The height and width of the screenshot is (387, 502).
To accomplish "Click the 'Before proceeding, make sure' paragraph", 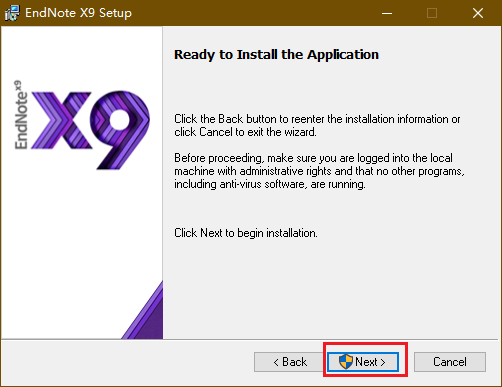I will click(319, 171).
